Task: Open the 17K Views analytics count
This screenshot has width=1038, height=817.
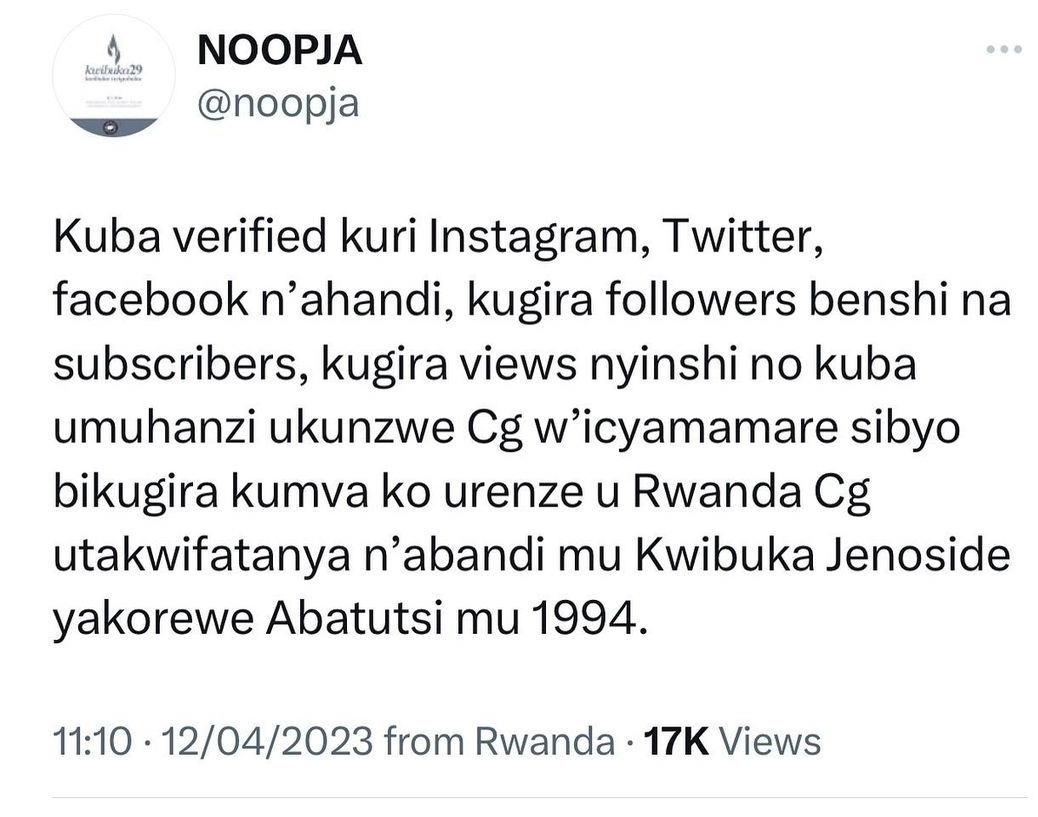Action: click(x=731, y=741)
